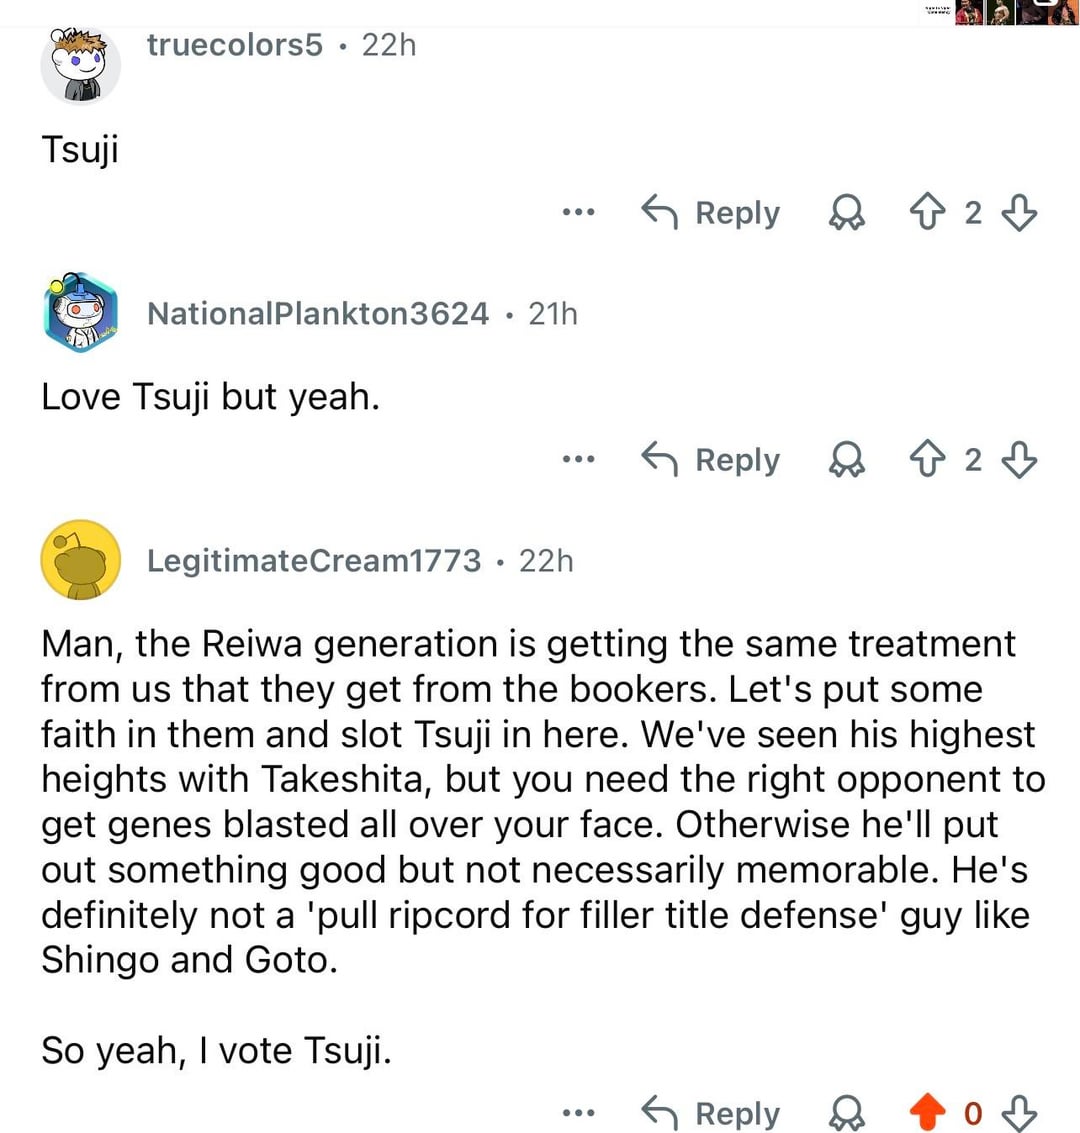Award NationalPlankton3624's "Love Tsuji" comment
Viewport: 1080px width, 1133px height.
click(x=847, y=459)
